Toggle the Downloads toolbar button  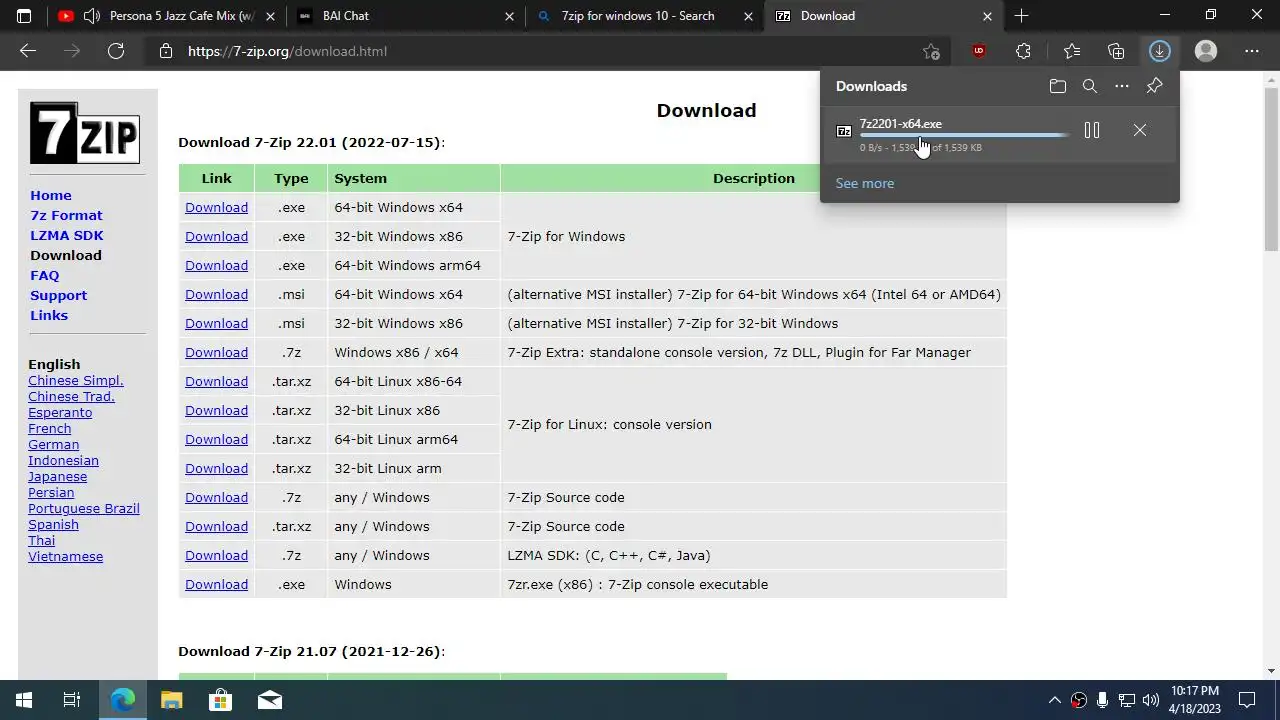tap(1159, 51)
